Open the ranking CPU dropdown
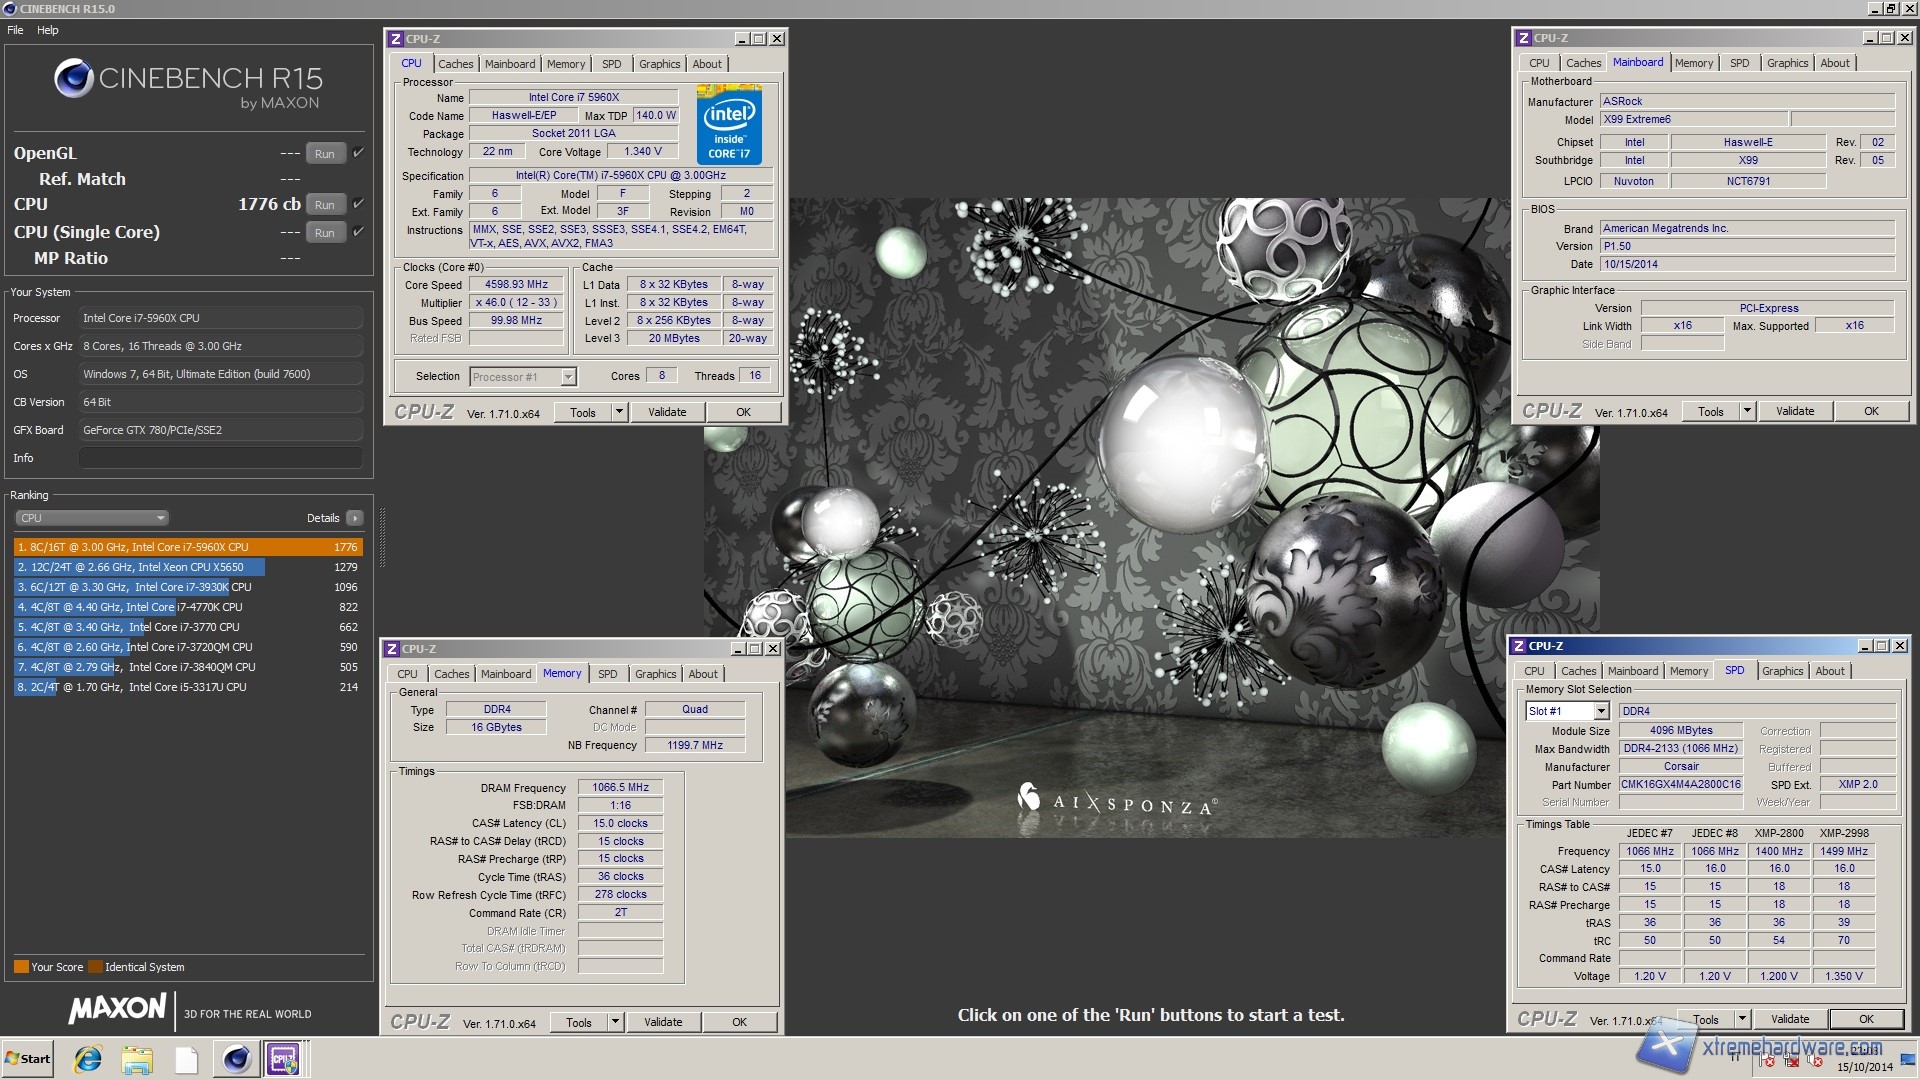Image resolution: width=1920 pixels, height=1080 pixels. (91, 518)
